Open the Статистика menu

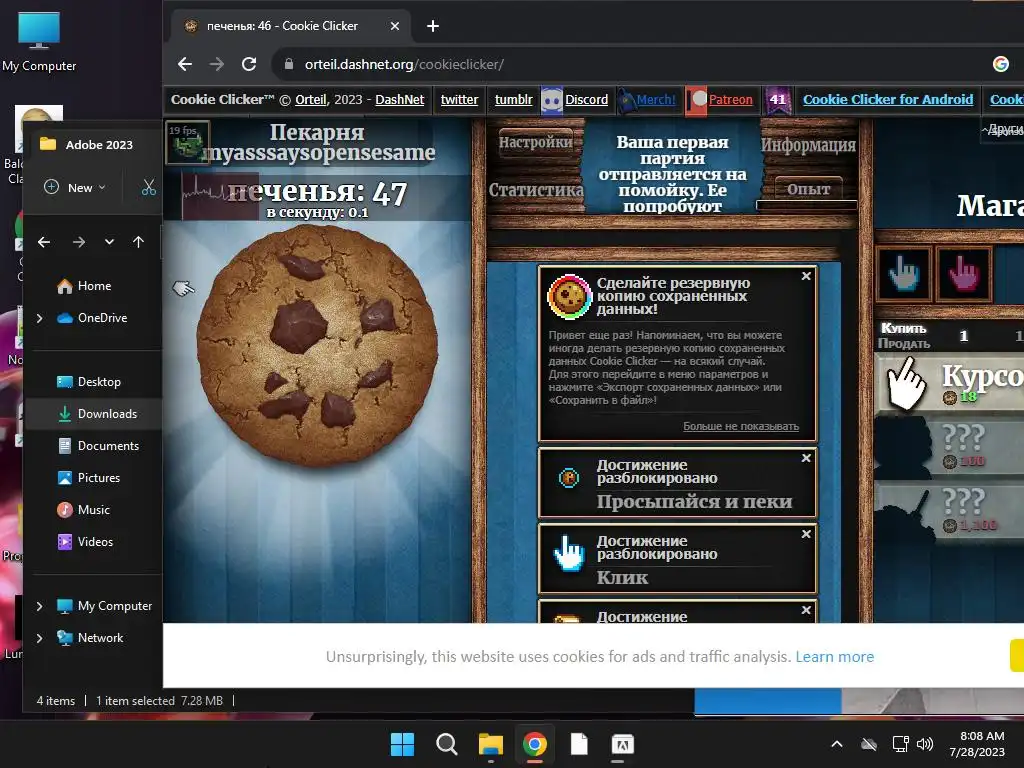point(536,189)
